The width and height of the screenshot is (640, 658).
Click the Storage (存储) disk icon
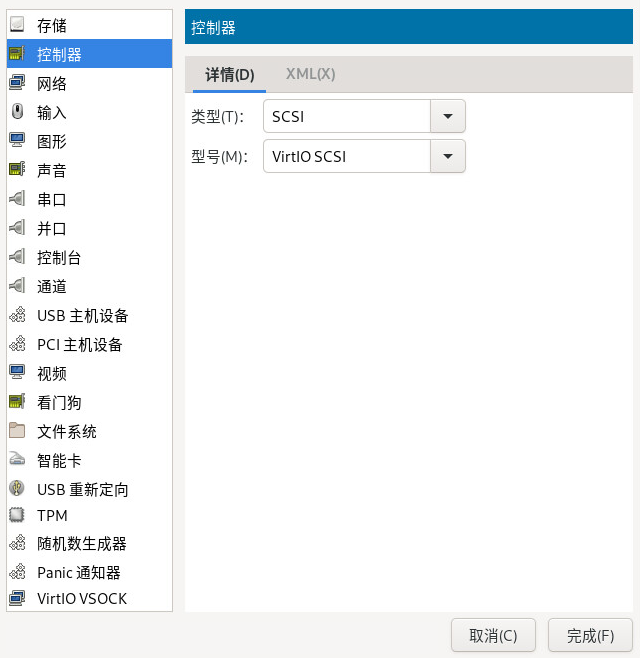[x=17, y=25]
